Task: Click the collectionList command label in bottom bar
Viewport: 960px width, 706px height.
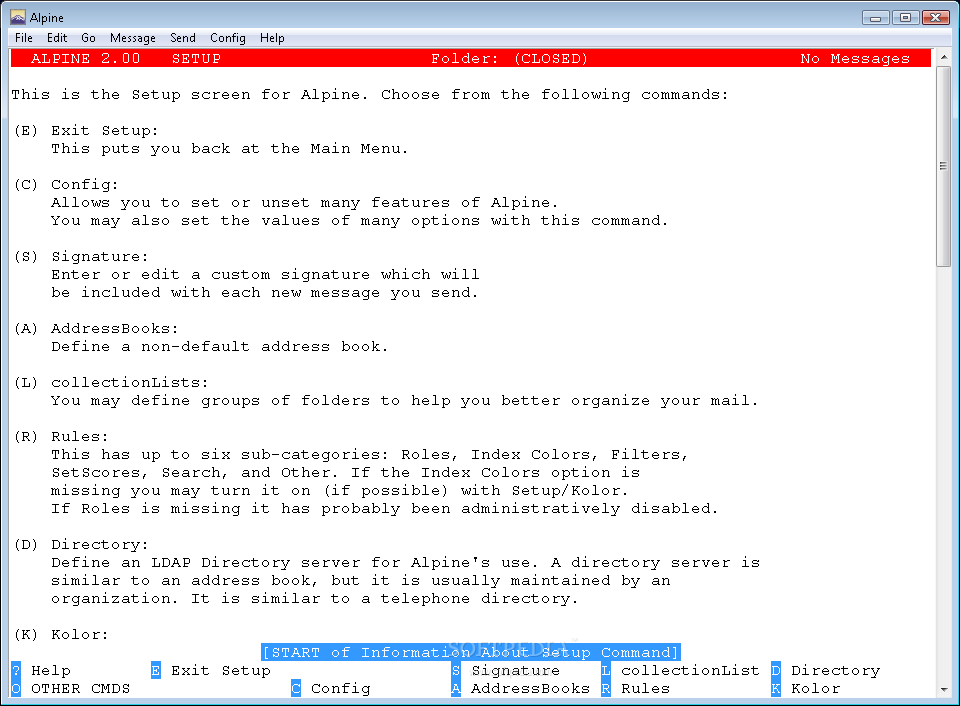Action: tap(690, 670)
